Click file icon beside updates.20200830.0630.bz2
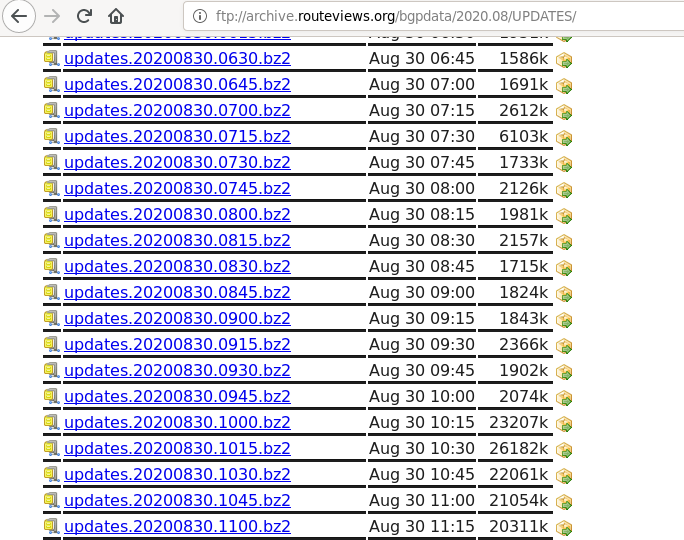 click(x=51, y=58)
